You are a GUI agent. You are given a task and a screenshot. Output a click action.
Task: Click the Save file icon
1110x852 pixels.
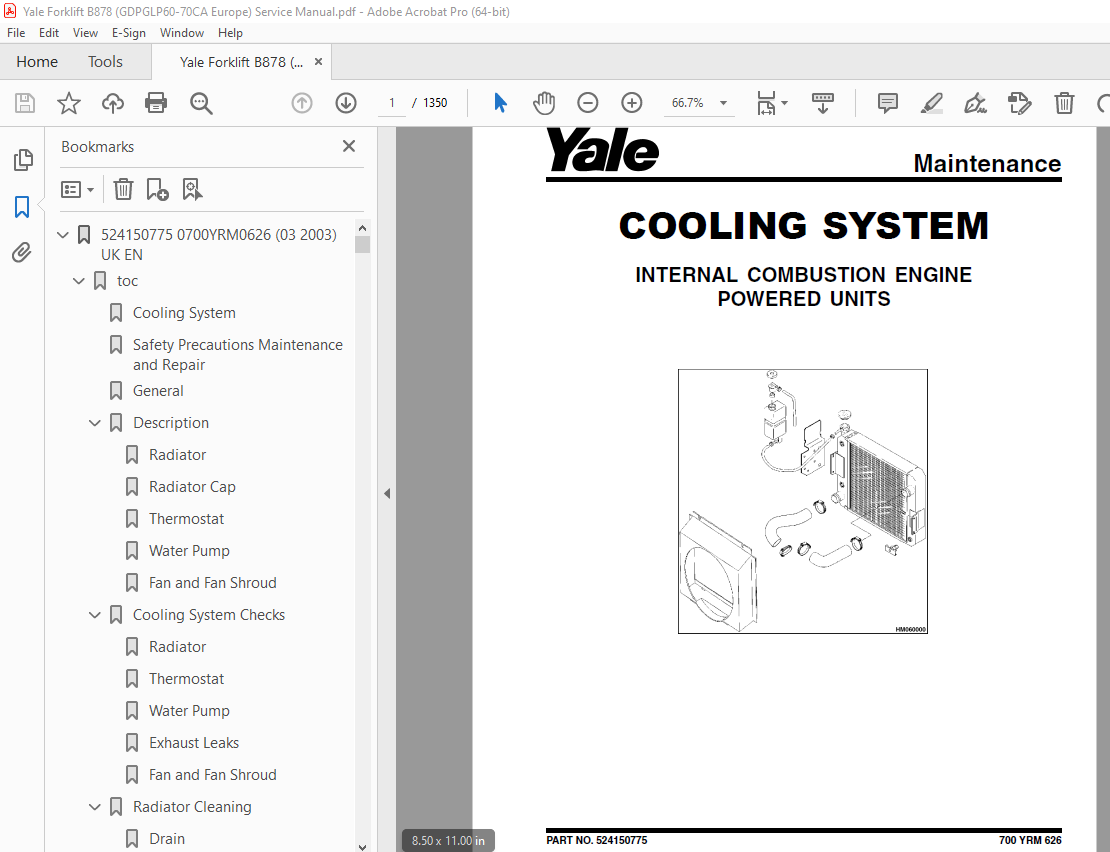(25, 103)
